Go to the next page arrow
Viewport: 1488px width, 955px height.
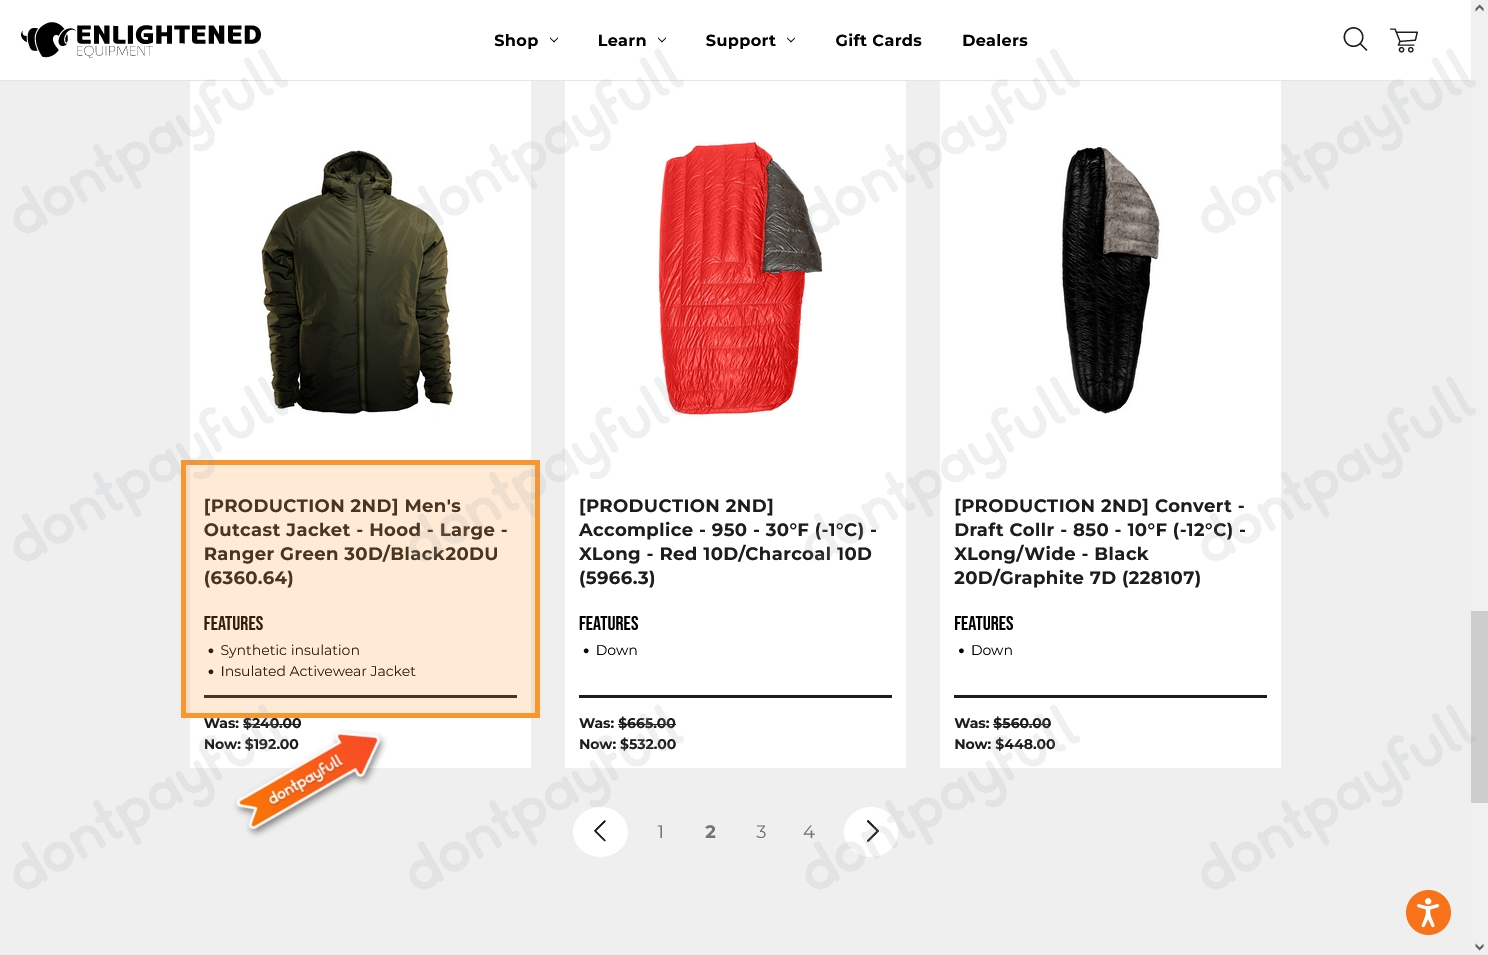click(872, 831)
